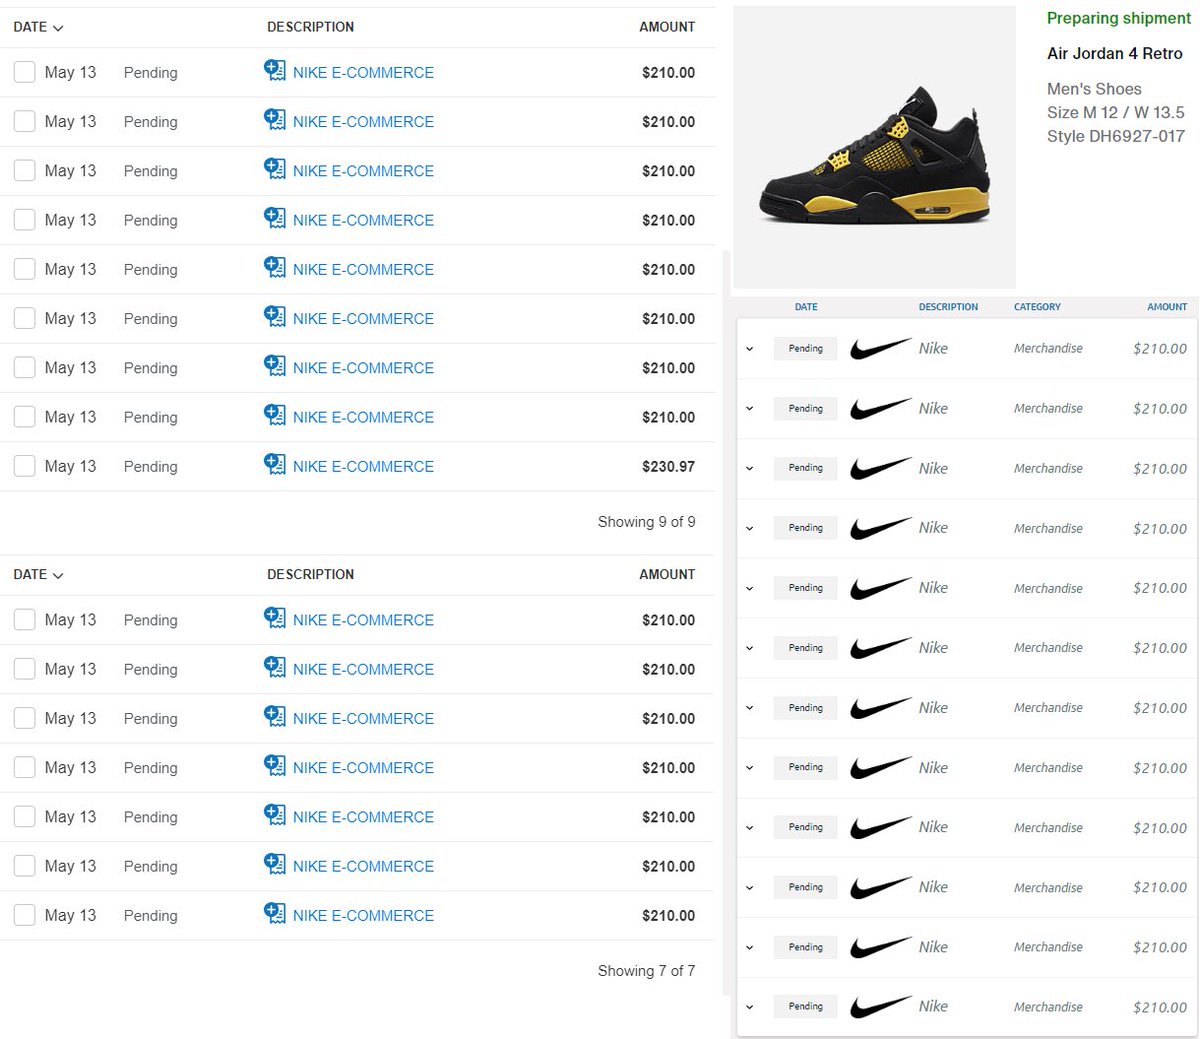Image resolution: width=1200 pixels, height=1039 pixels.
Task: Click CATEGORY header in the Nike merchandise table
Action: (1037, 307)
